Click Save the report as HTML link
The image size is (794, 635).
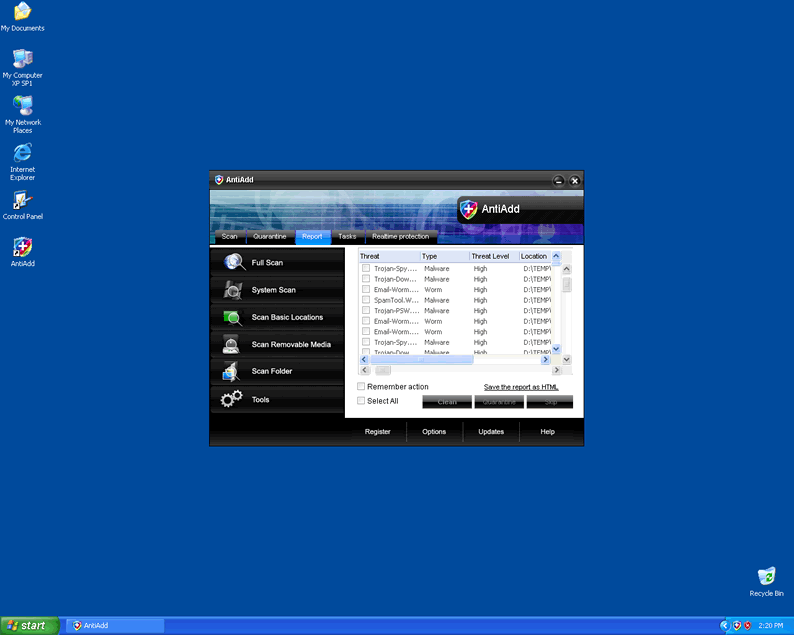521,387
